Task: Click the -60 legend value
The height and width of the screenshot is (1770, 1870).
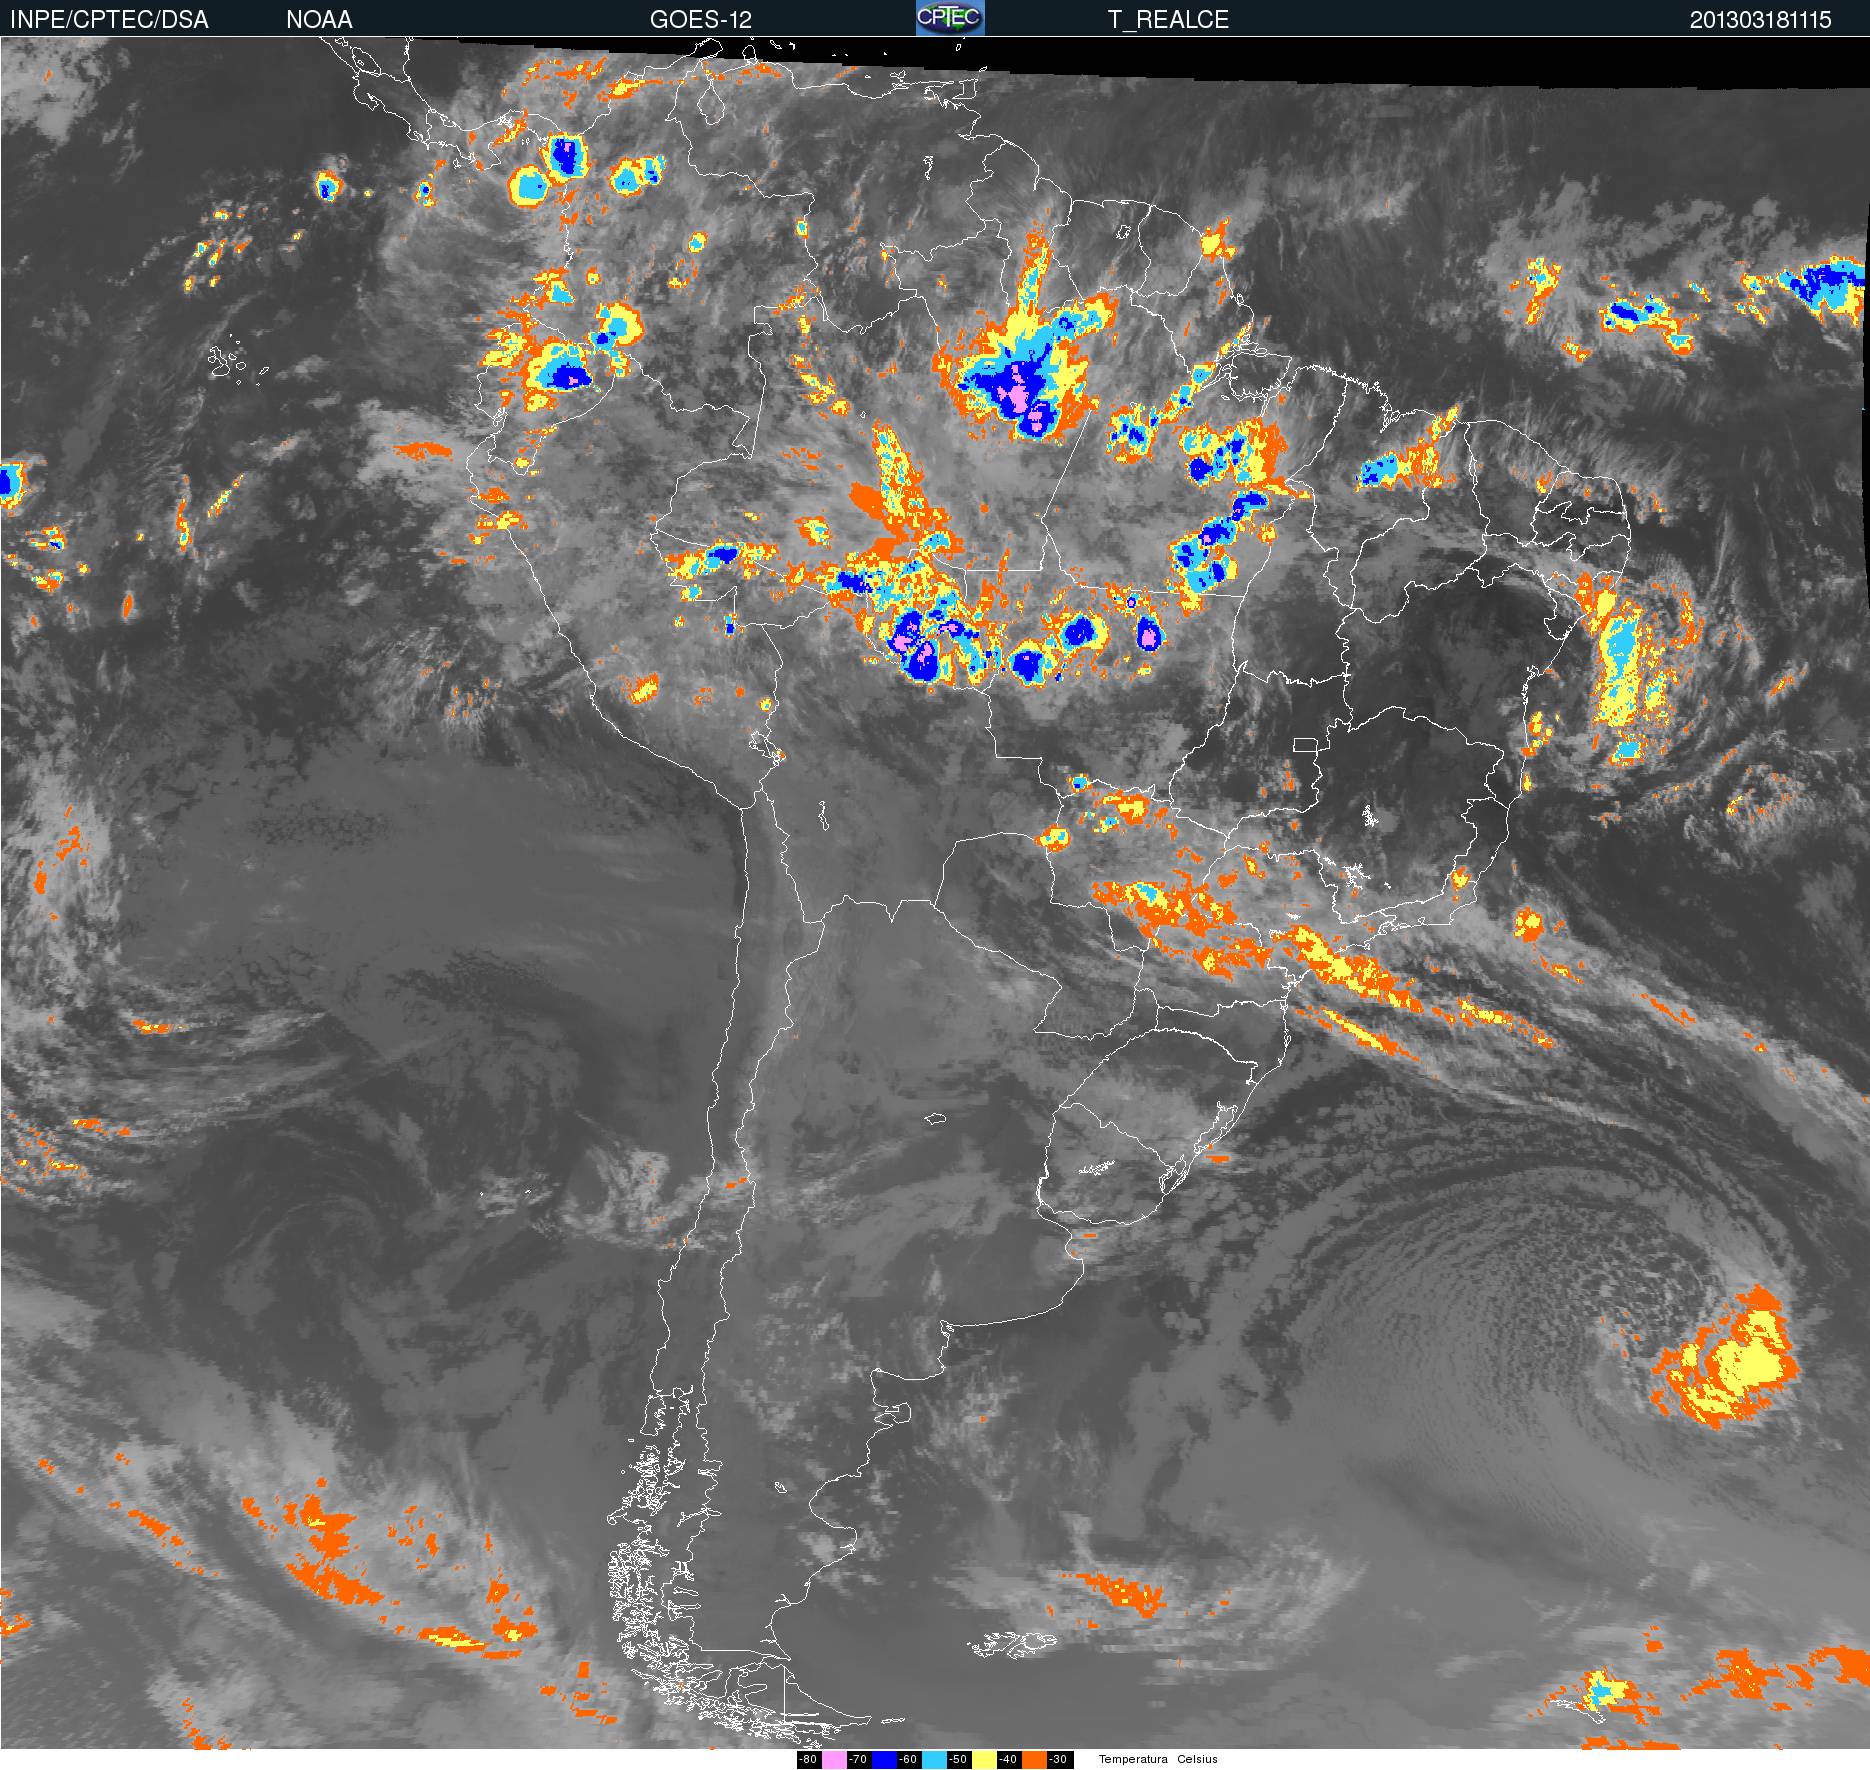Action: pos(909,1760)
